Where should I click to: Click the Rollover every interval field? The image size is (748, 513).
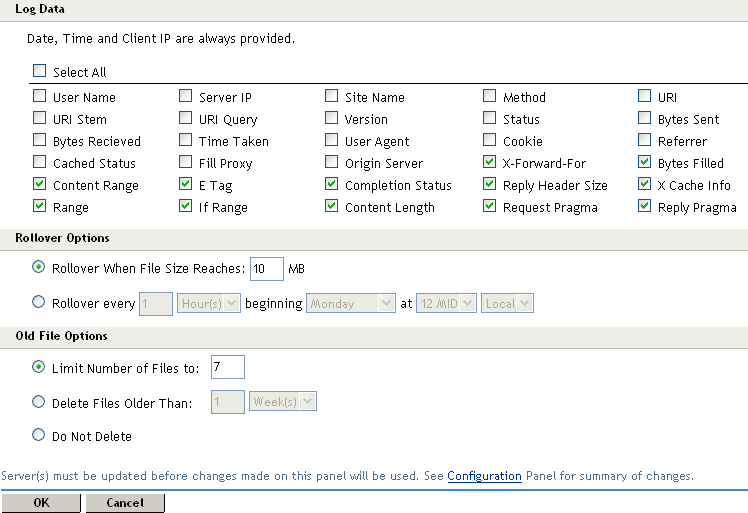click(156, 304)
